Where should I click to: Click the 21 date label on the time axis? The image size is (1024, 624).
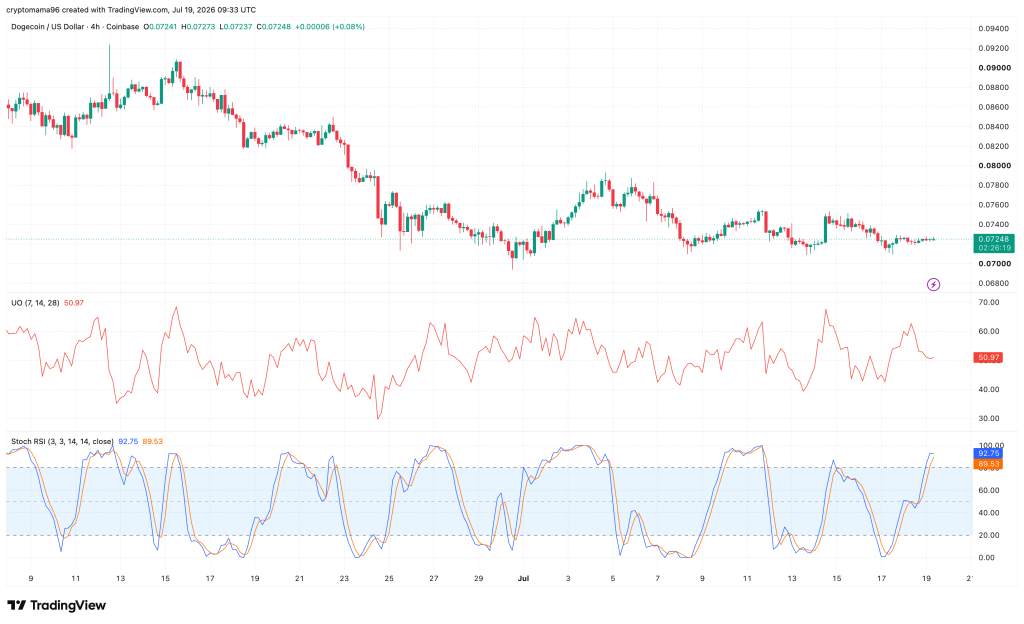[299, 578]
